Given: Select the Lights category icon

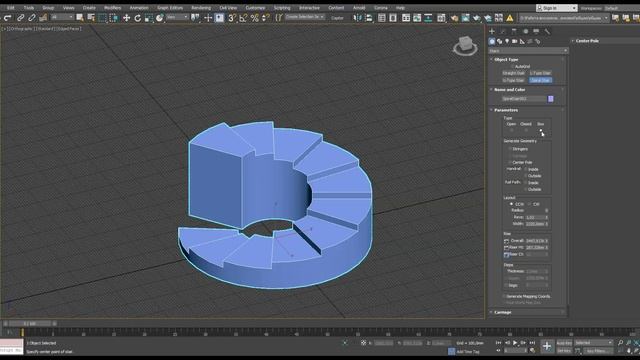Looking at the screenshot, I should (x=507, y=41).
